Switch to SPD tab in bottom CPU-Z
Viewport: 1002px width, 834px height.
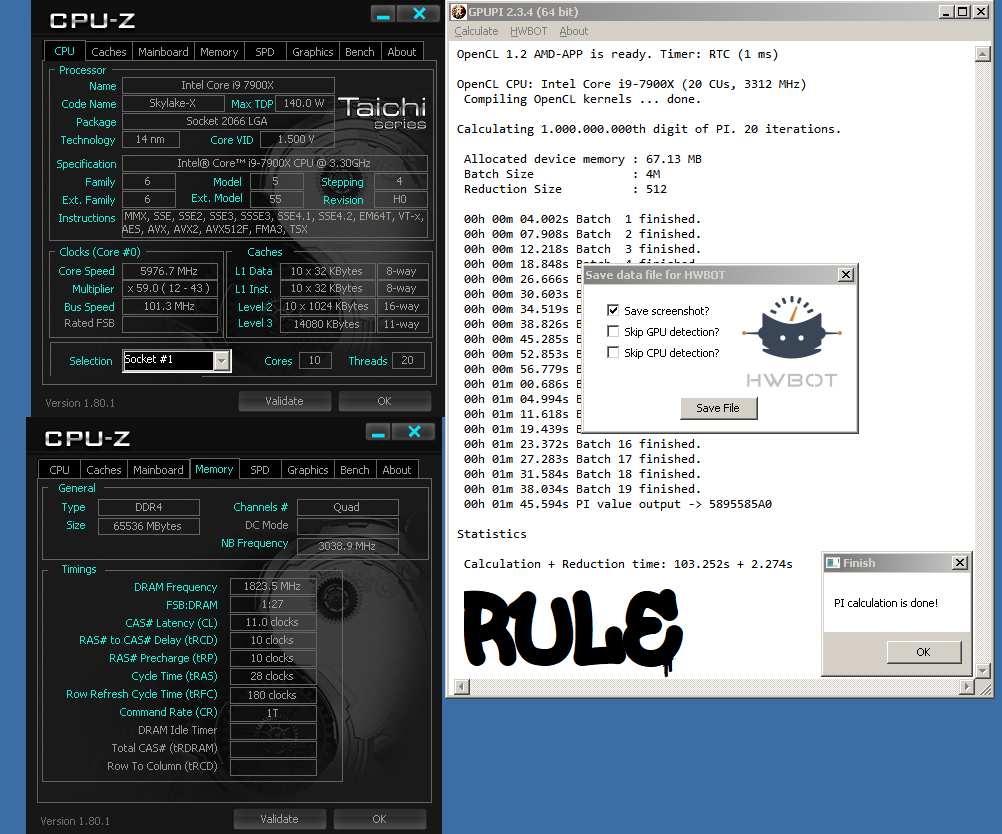pos(259,470)
